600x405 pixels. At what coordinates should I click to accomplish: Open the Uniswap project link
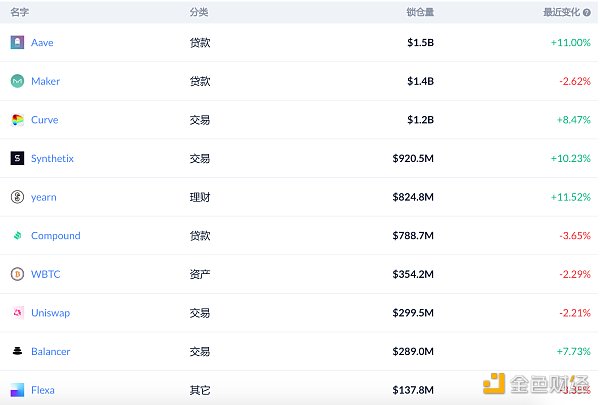51,313
